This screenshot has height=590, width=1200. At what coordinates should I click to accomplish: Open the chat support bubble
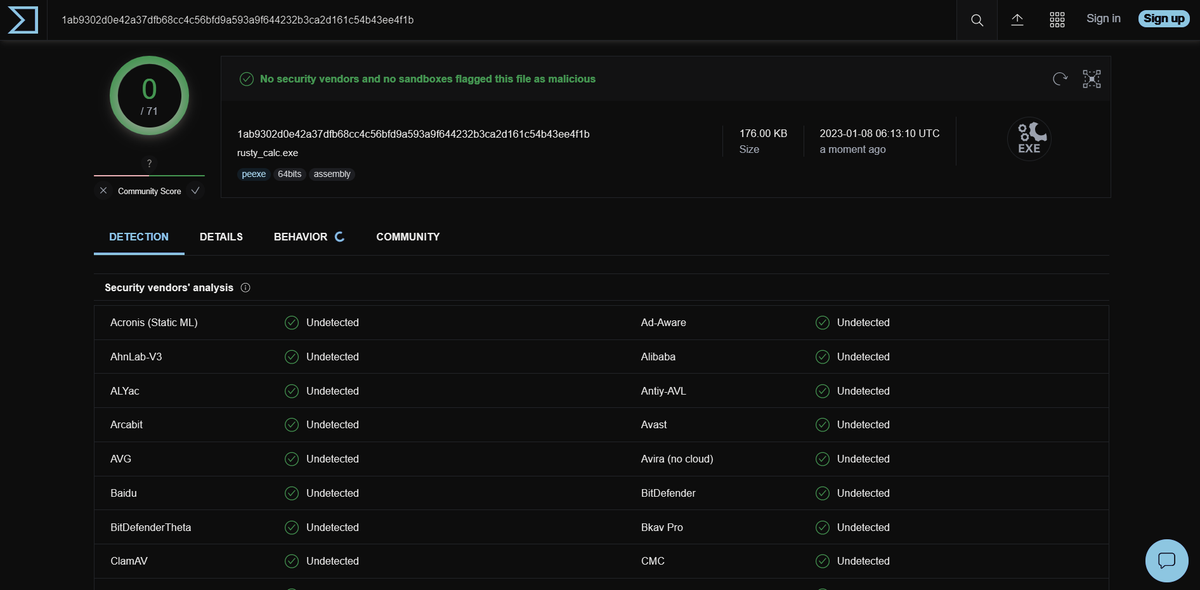[x=1166, y=560]
